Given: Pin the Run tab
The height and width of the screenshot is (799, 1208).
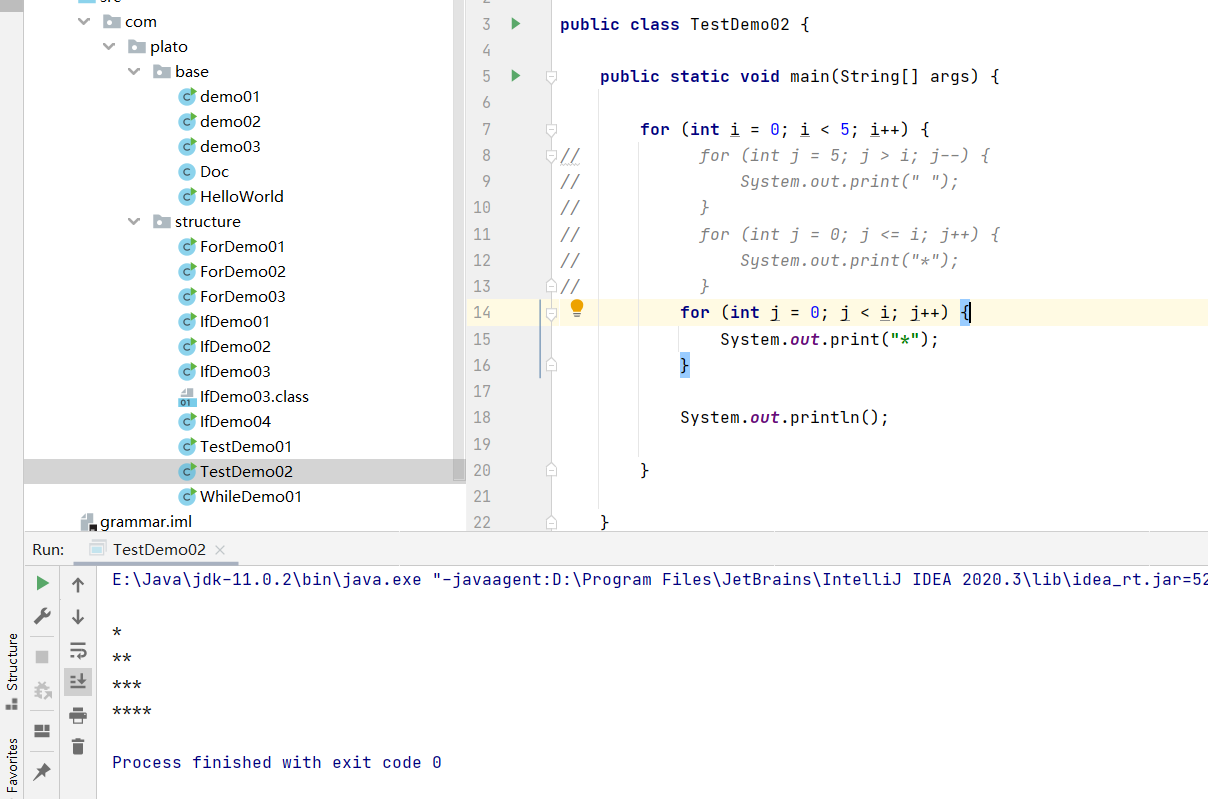Looking at the screenshot, I should (x=42, y=771).
